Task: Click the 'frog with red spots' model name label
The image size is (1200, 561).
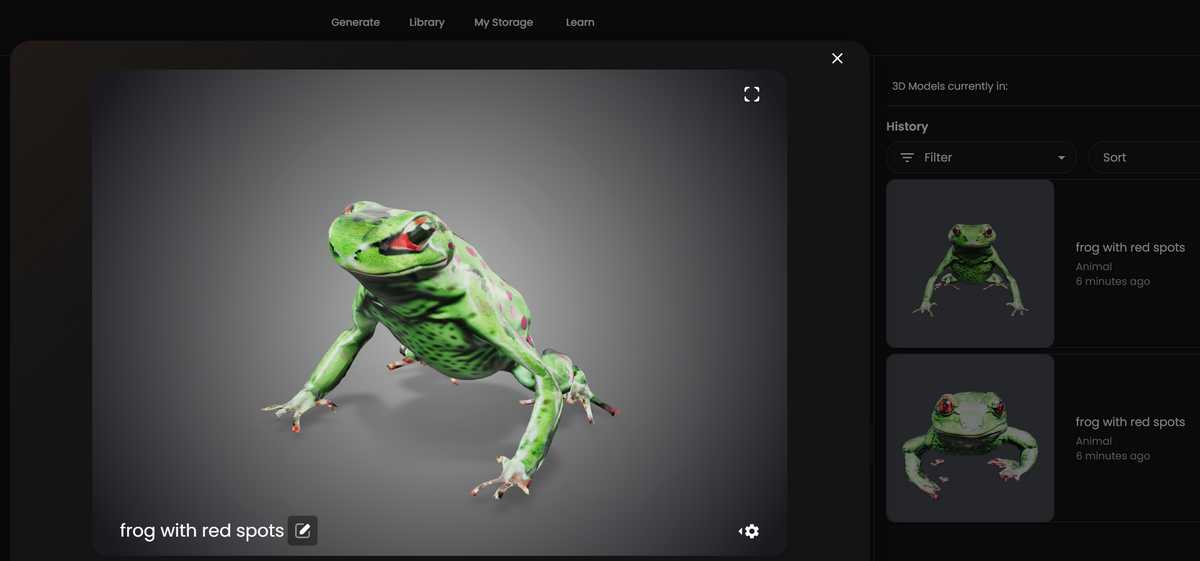Action: point(202,531)
